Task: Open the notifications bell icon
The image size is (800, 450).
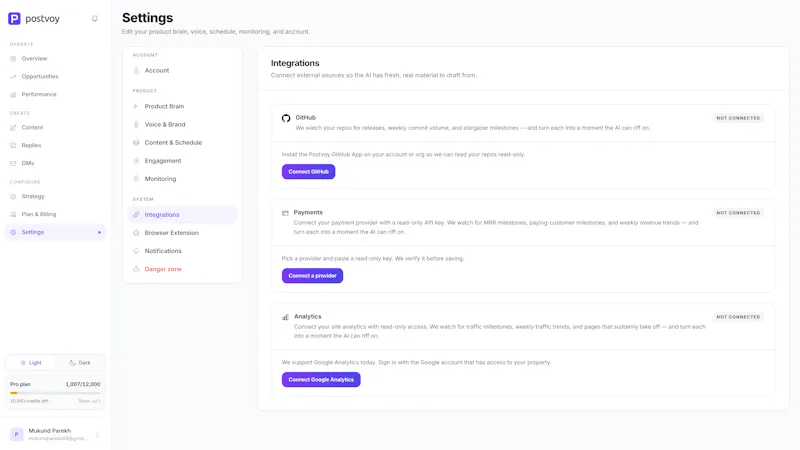Action: [94, 19]
